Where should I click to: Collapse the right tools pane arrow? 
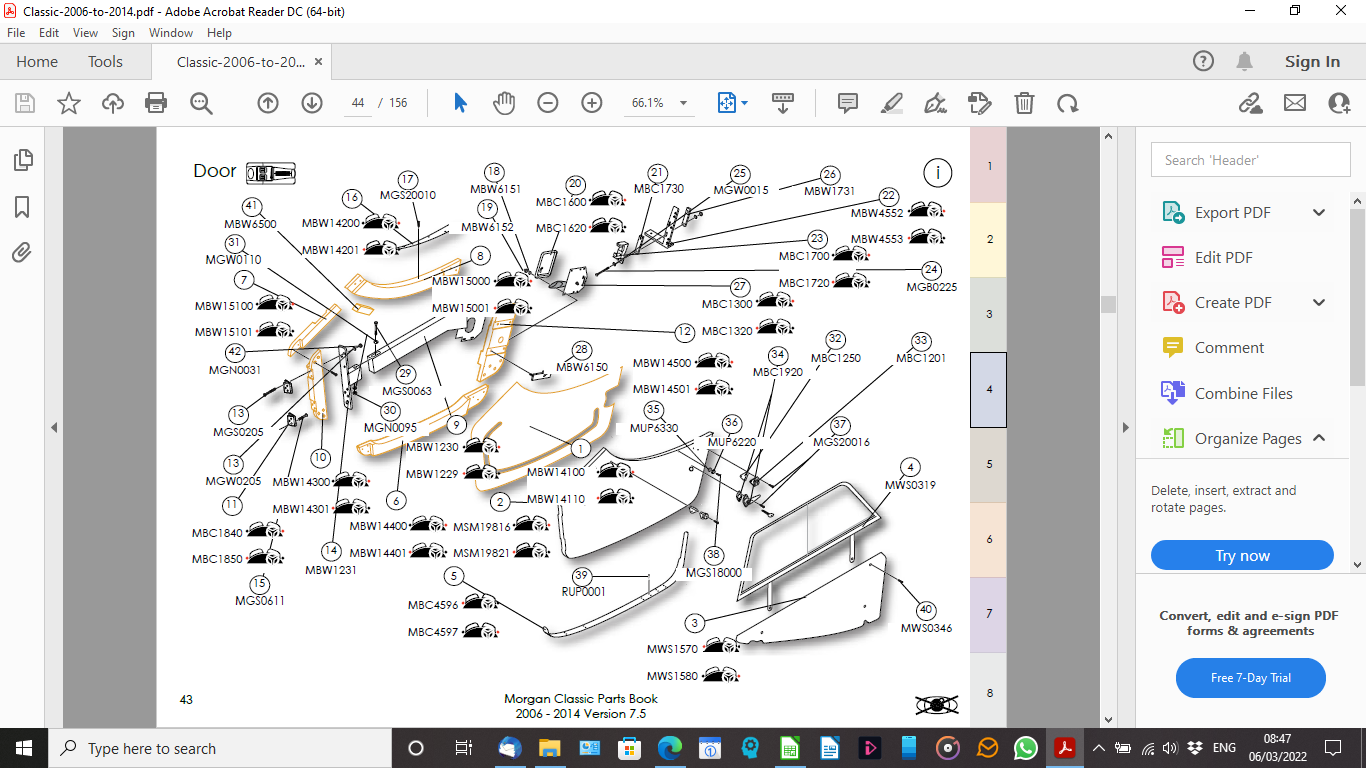click(x=1125, y=427)
